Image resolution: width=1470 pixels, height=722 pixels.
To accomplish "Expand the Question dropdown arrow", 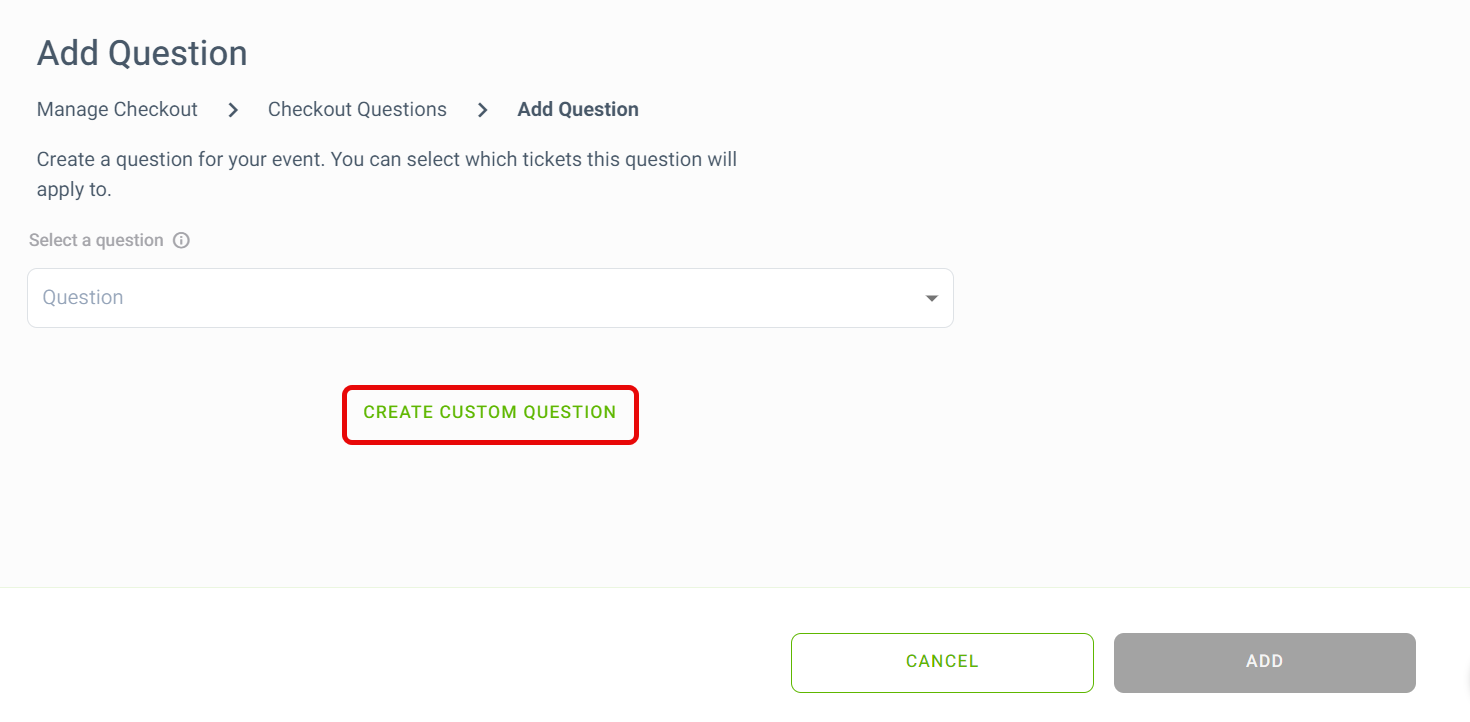I will pos(932,298).
